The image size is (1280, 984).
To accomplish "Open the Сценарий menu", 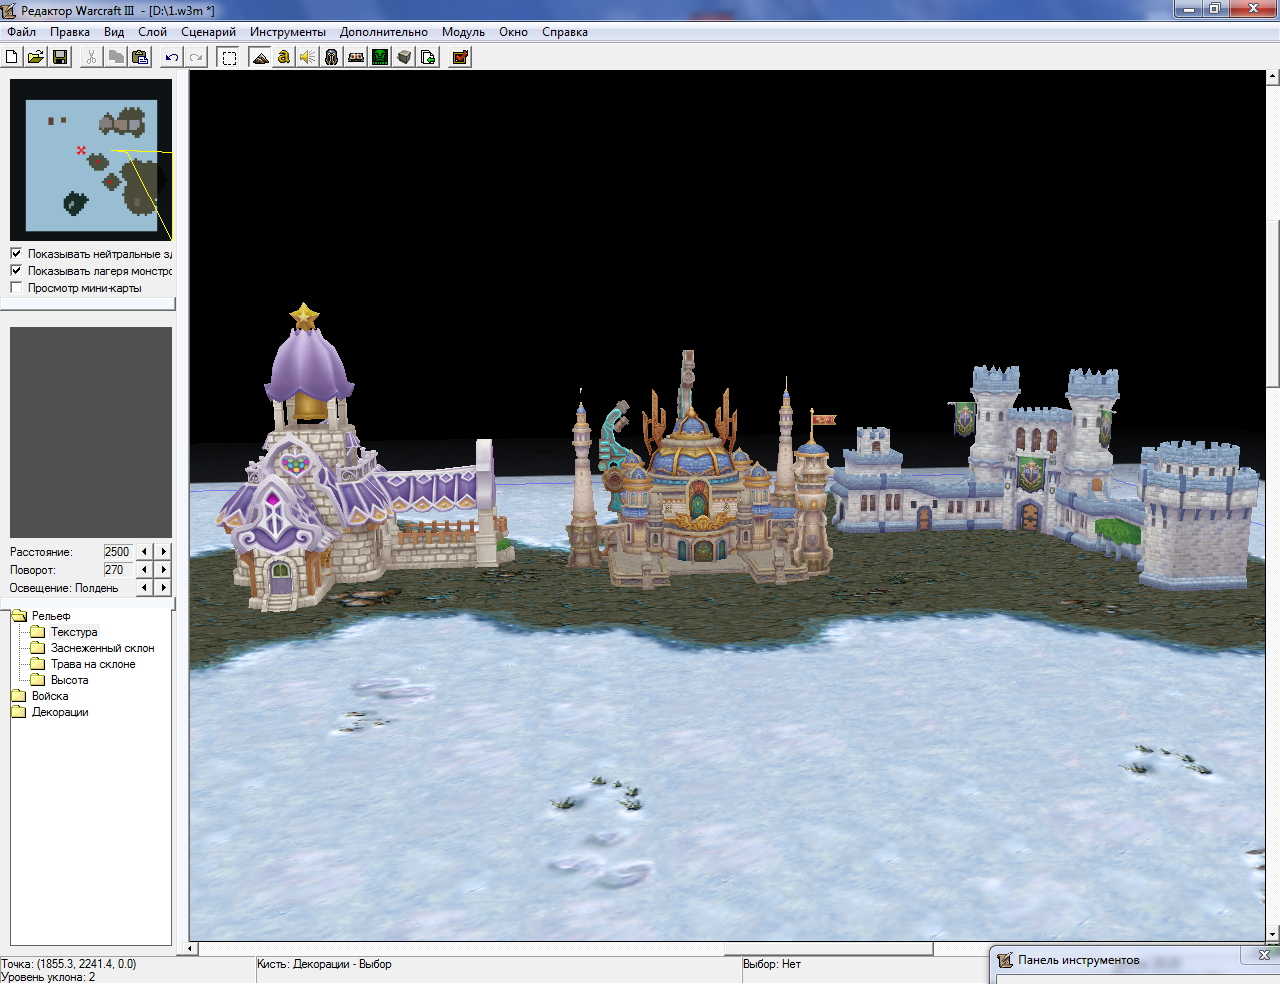I will coord(209,32).
